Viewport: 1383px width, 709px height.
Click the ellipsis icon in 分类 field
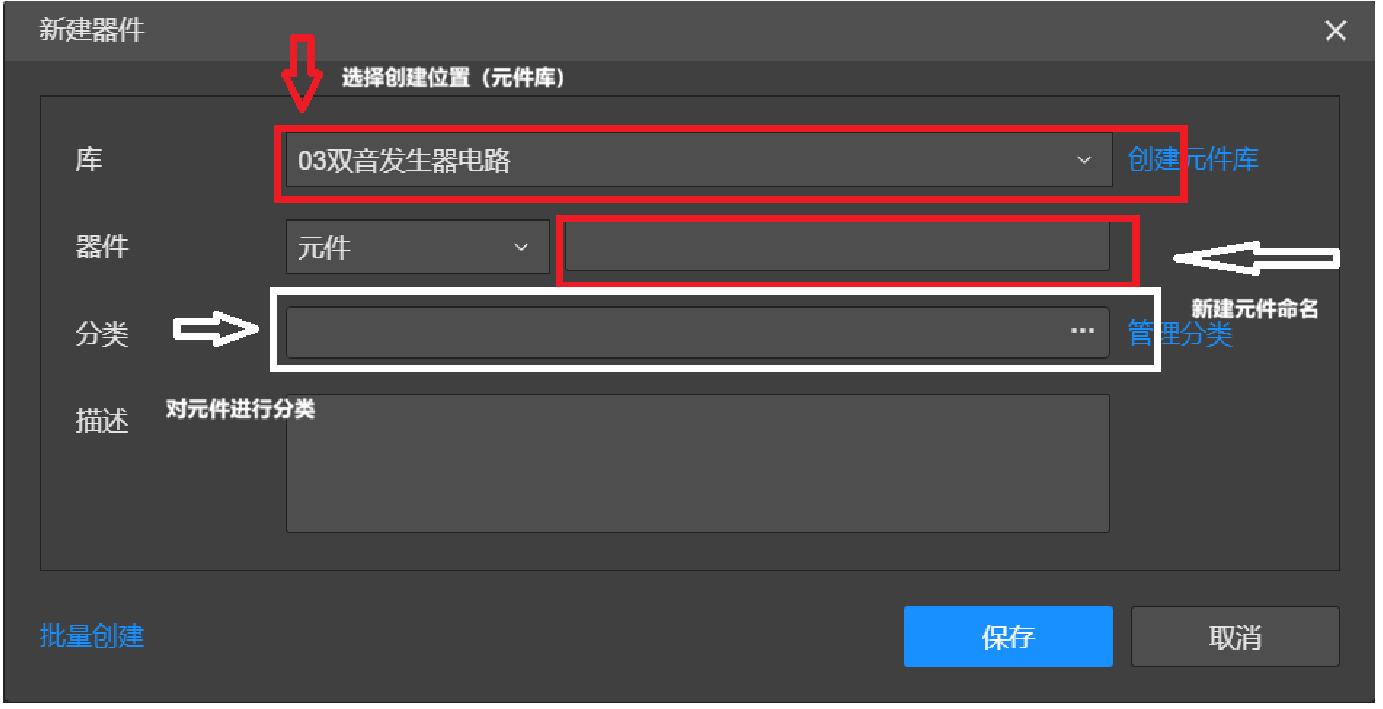click(x=1082, y=331)
